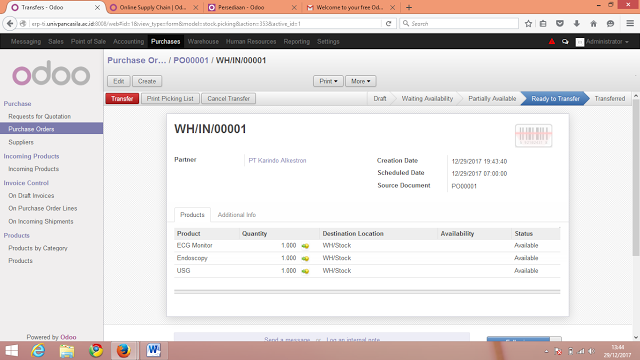Click the Edit button
Screen dimensions: 640x360
point(119,81)
